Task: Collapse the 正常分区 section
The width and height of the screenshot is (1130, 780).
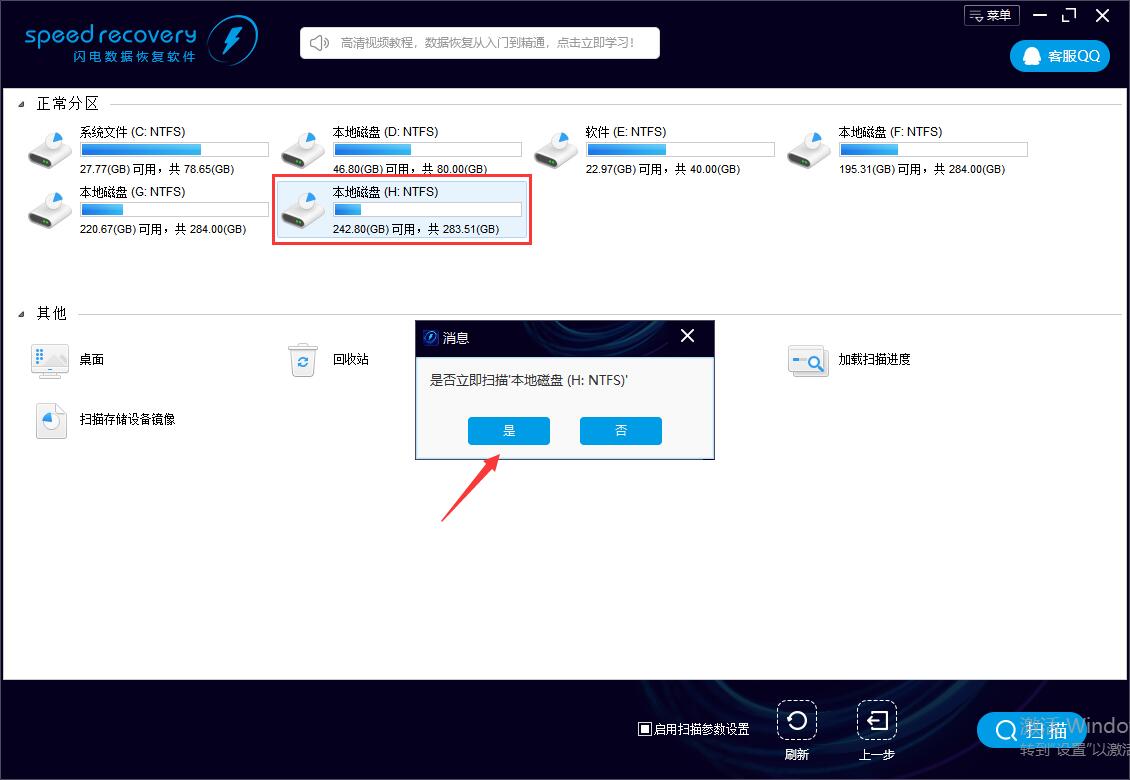Action: point(22,105)
